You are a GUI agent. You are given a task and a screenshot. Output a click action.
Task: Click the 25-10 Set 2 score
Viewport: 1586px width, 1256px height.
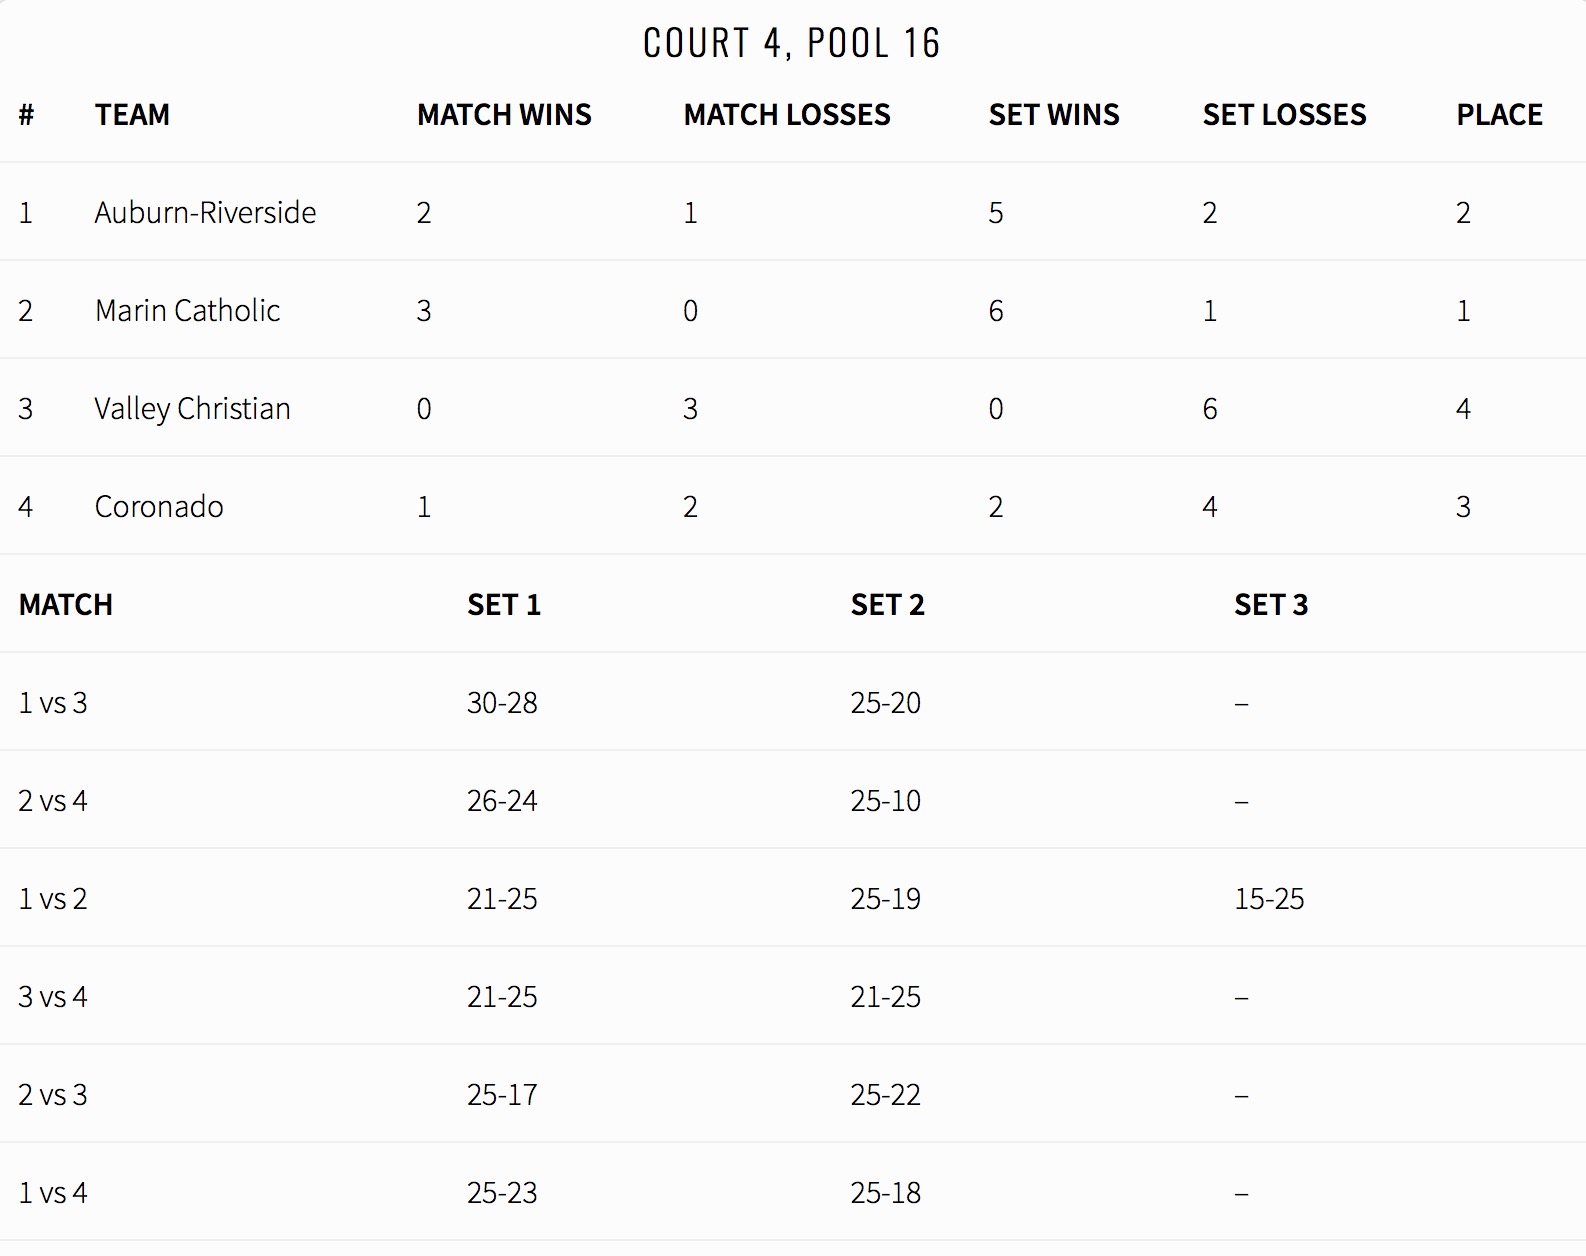pos(886,800)
